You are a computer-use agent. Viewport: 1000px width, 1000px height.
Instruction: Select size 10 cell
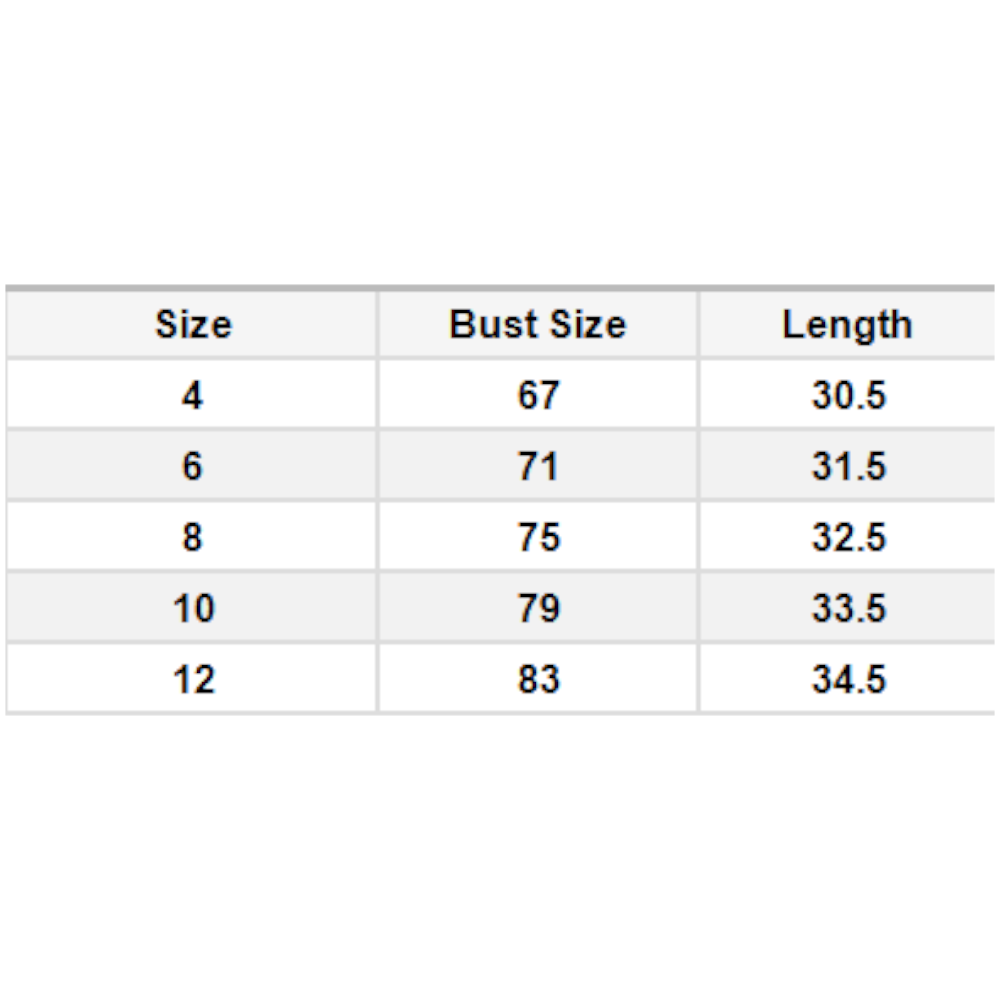point(192,608)
